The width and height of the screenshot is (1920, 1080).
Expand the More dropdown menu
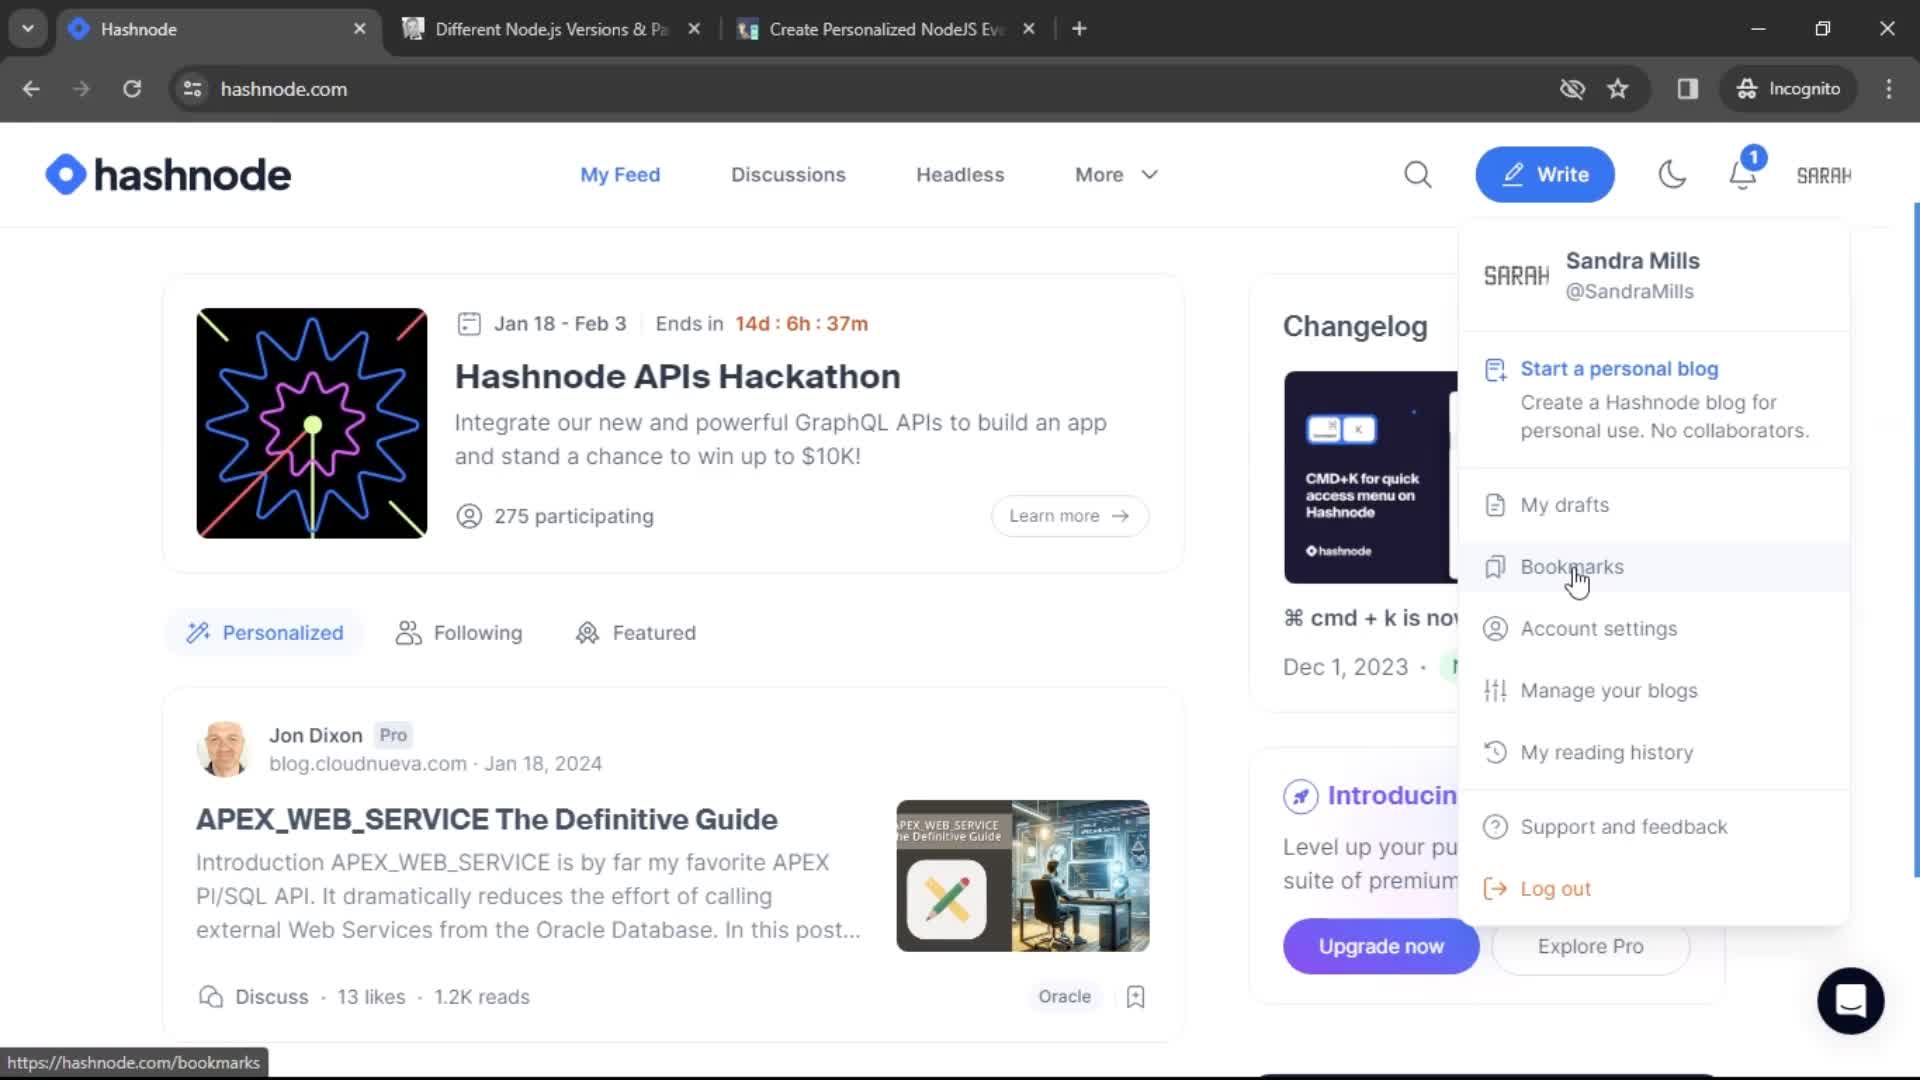click(x=1116, y=174)
